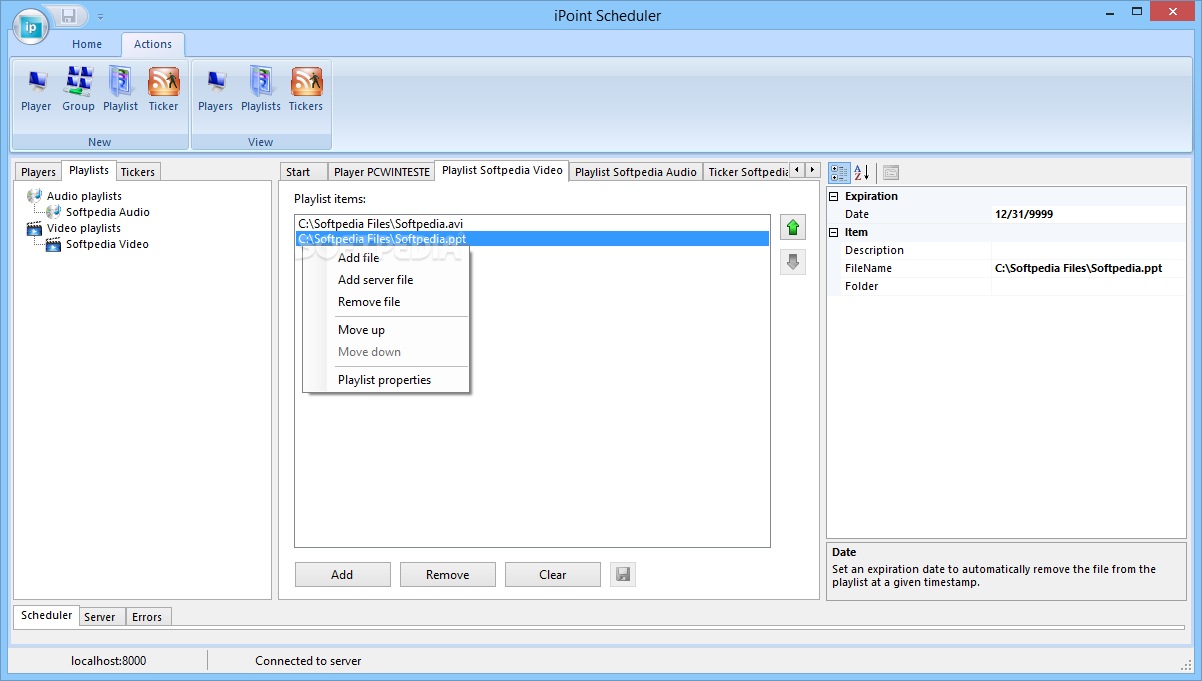
Task: Open the Tickers tab in left panel
Action: point(138,172)
